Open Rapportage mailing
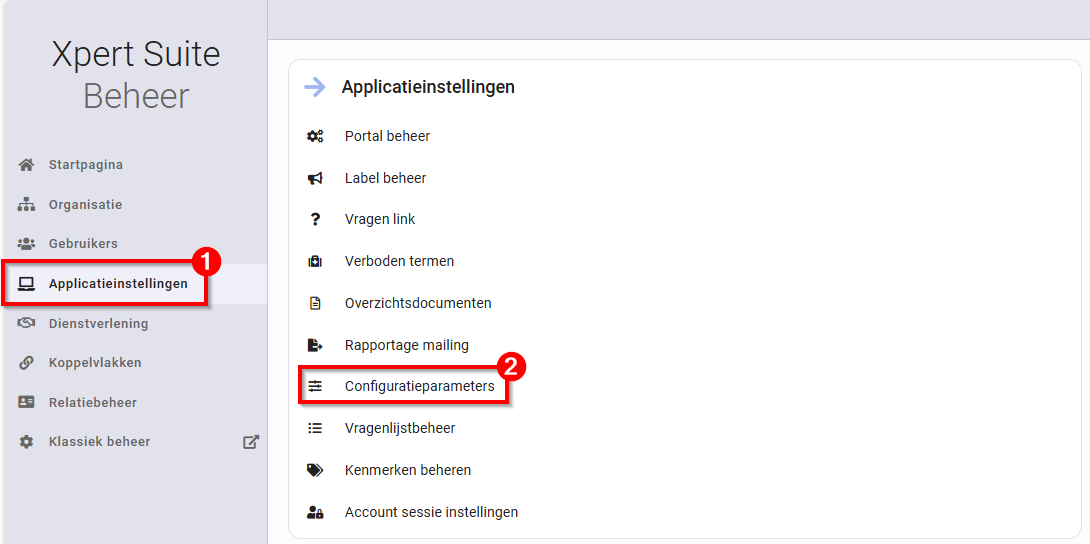The width and height of the screenshot is (1090, 544). coord(406,345)
